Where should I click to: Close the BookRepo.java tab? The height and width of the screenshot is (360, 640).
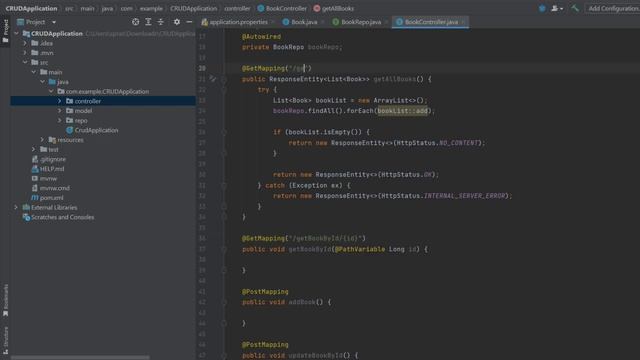[386, 22]
